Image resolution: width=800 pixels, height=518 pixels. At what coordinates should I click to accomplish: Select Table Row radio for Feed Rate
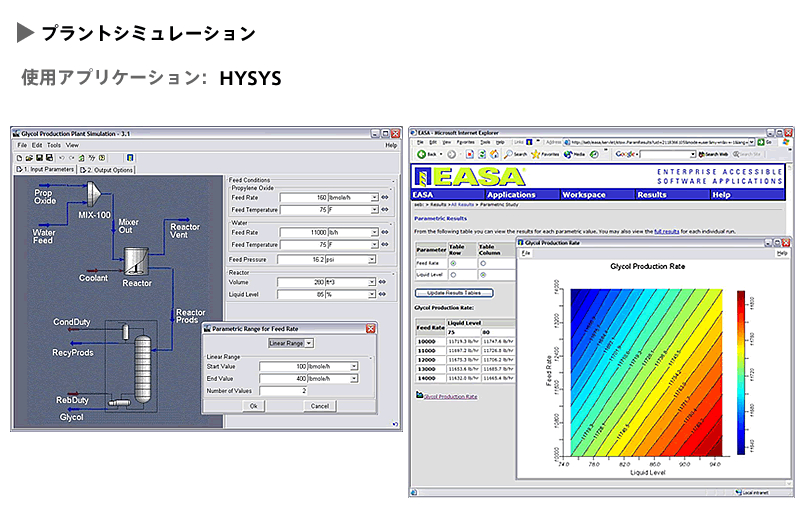[453, 263]
